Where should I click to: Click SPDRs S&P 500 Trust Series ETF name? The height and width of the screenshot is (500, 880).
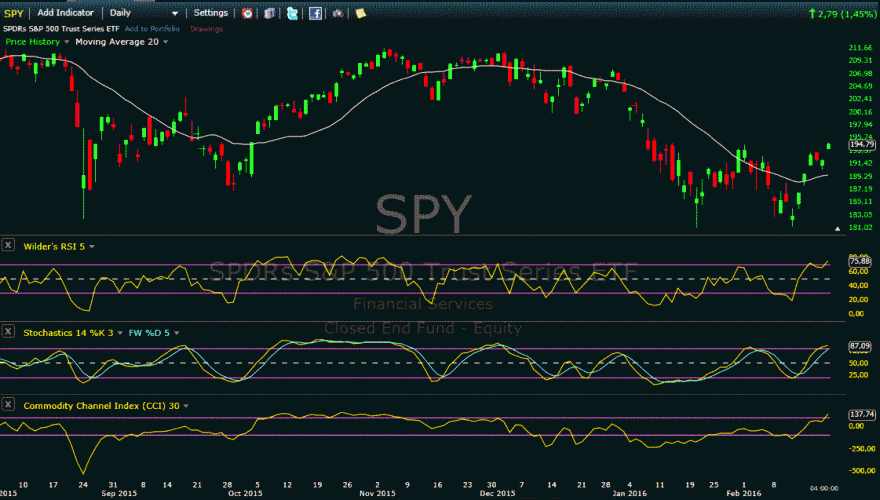[x=61, y=29]
